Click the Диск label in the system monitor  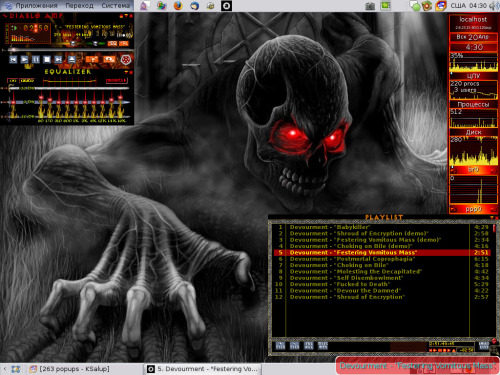point(473,132)
